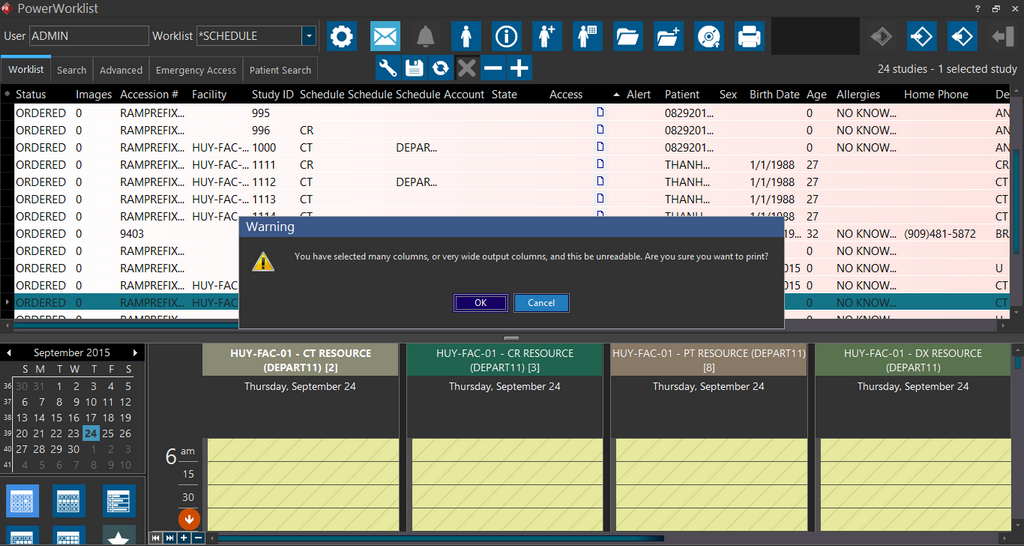This screenshot has height=546, width=1024.
Task: Click the patient information icon
Action: point(507,37)
